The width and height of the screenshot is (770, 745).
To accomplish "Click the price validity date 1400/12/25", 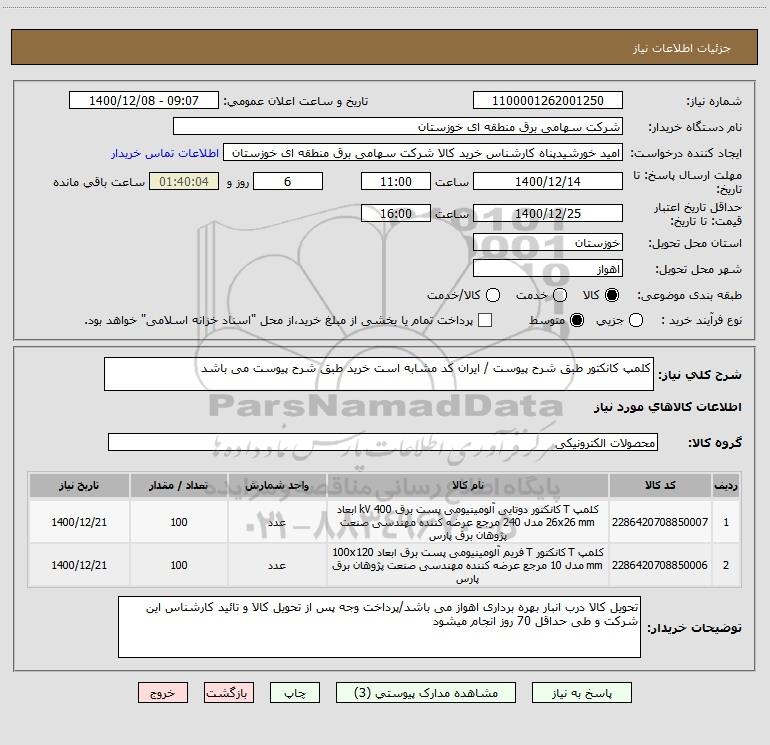I will (548, 214).
